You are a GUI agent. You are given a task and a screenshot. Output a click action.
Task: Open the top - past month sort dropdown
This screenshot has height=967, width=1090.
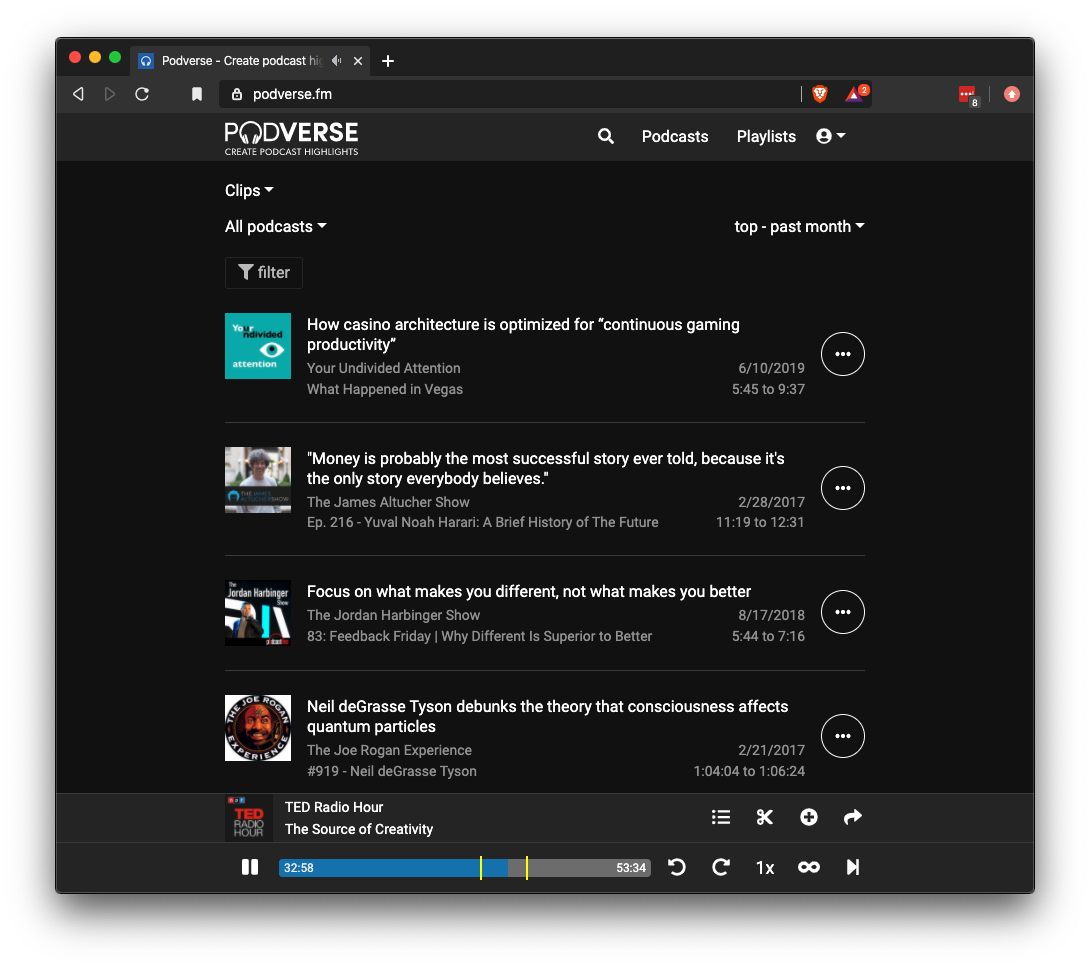[799, 226]
